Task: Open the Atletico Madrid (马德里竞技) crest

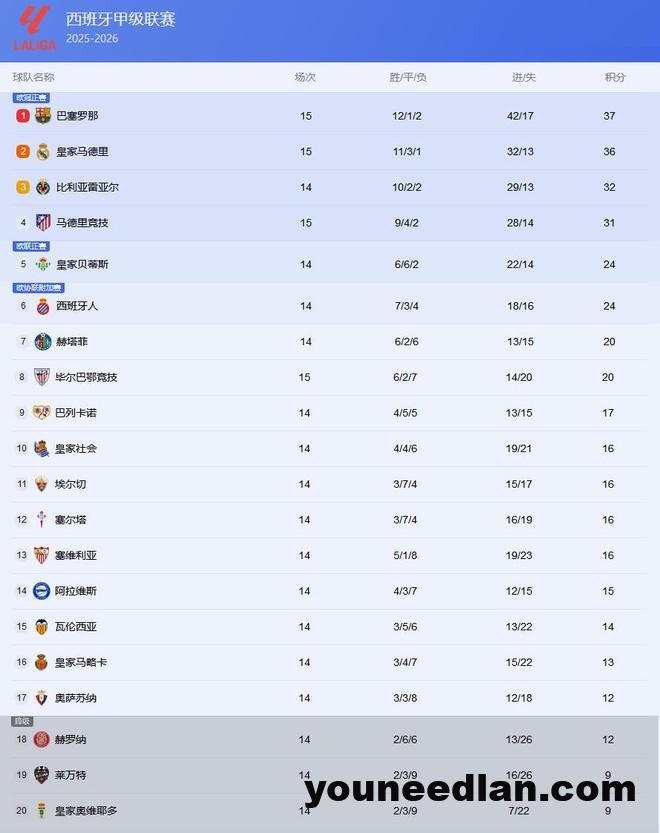Action: (x=43, y=223)
